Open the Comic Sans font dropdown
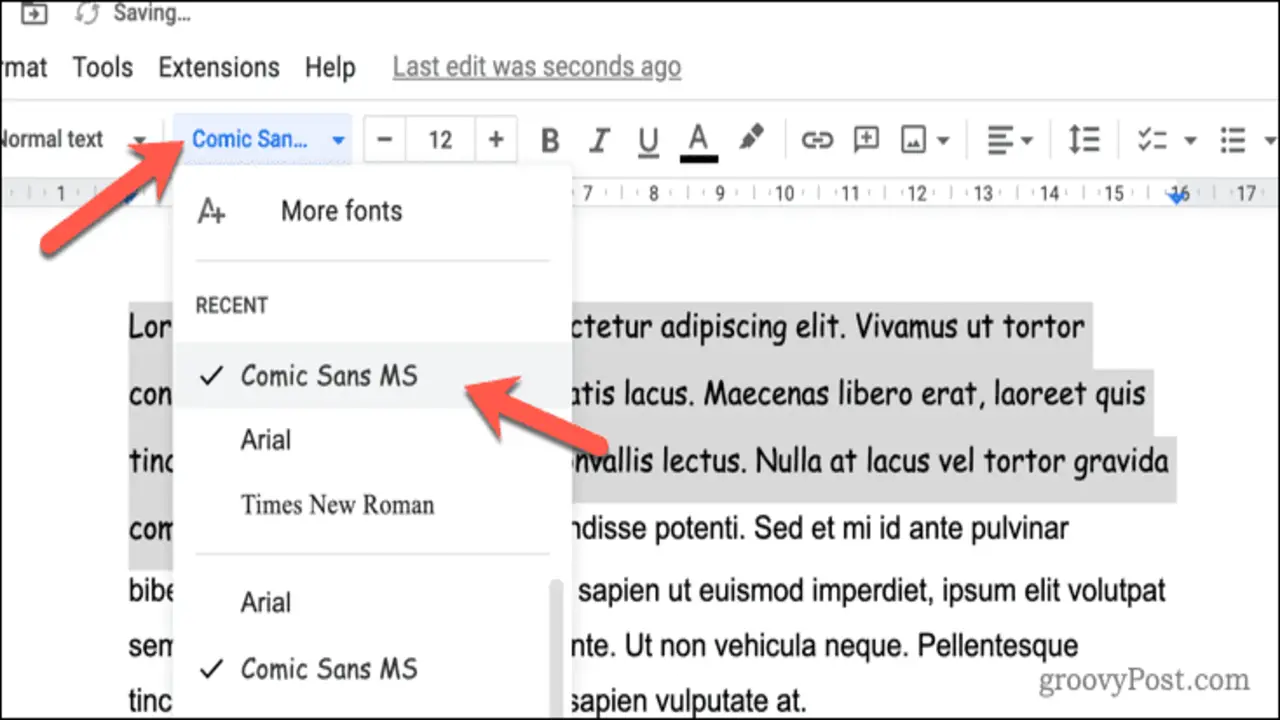The width and height of the screenshot is (1280, 720). click(x=263, y=140)
